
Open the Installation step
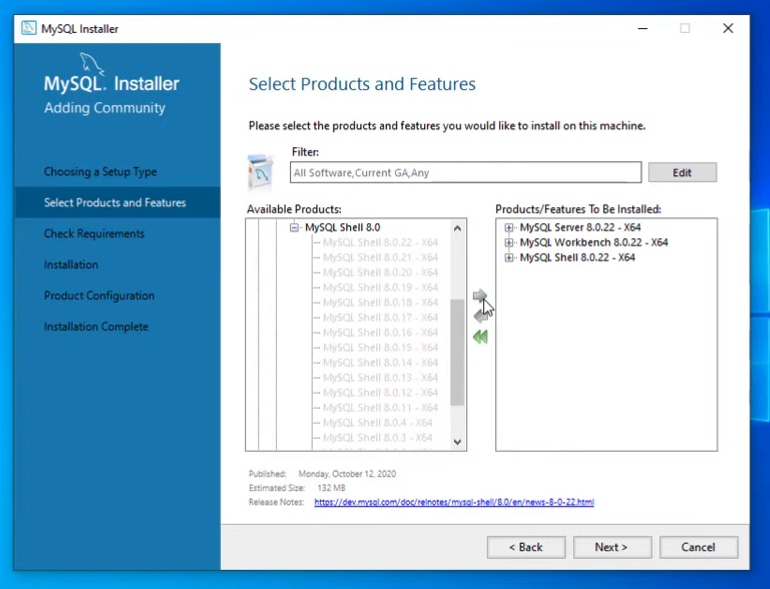[x=71, y=264]
